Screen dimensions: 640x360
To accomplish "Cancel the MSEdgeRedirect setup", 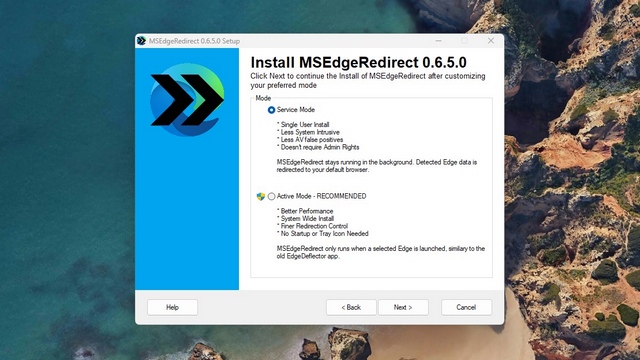I will click(466, 307).
